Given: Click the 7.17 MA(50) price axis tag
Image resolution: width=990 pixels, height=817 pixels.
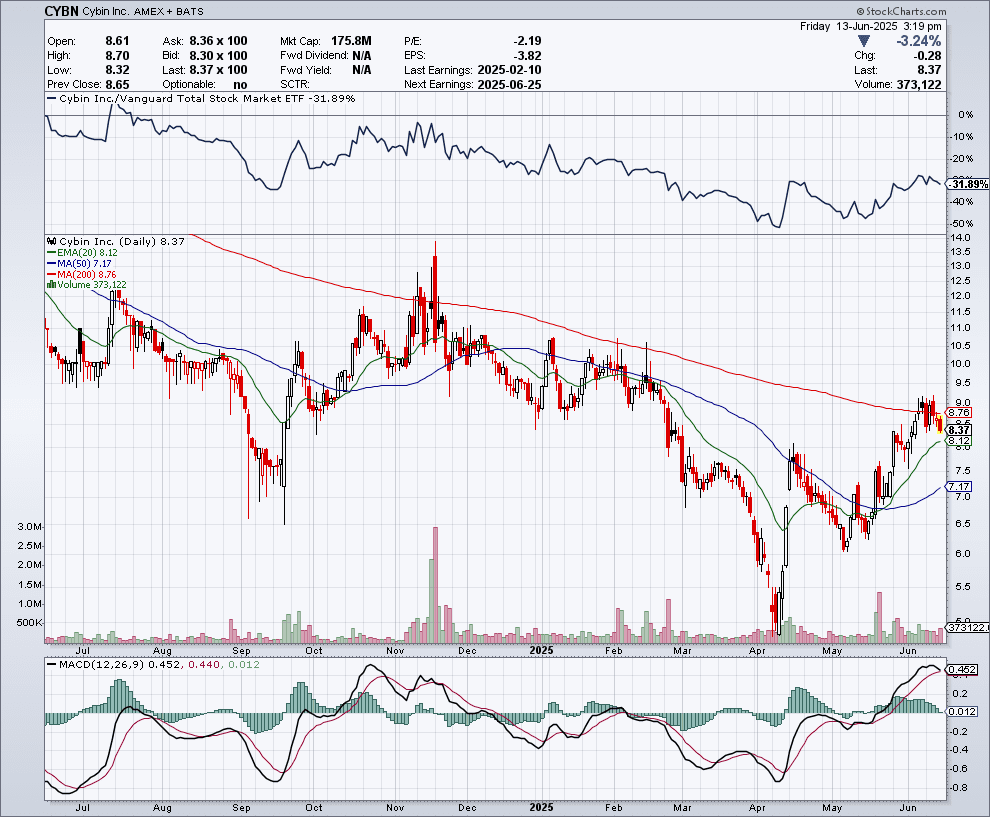Looking at the screenshot, I should 959,486.
